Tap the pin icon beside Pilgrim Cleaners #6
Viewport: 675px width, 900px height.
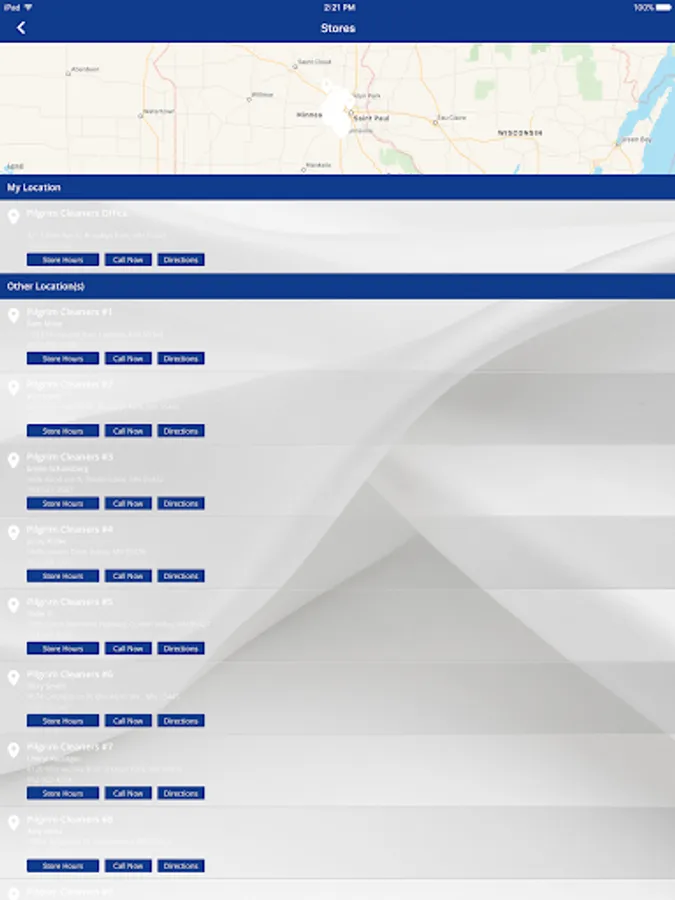[14, 678]
